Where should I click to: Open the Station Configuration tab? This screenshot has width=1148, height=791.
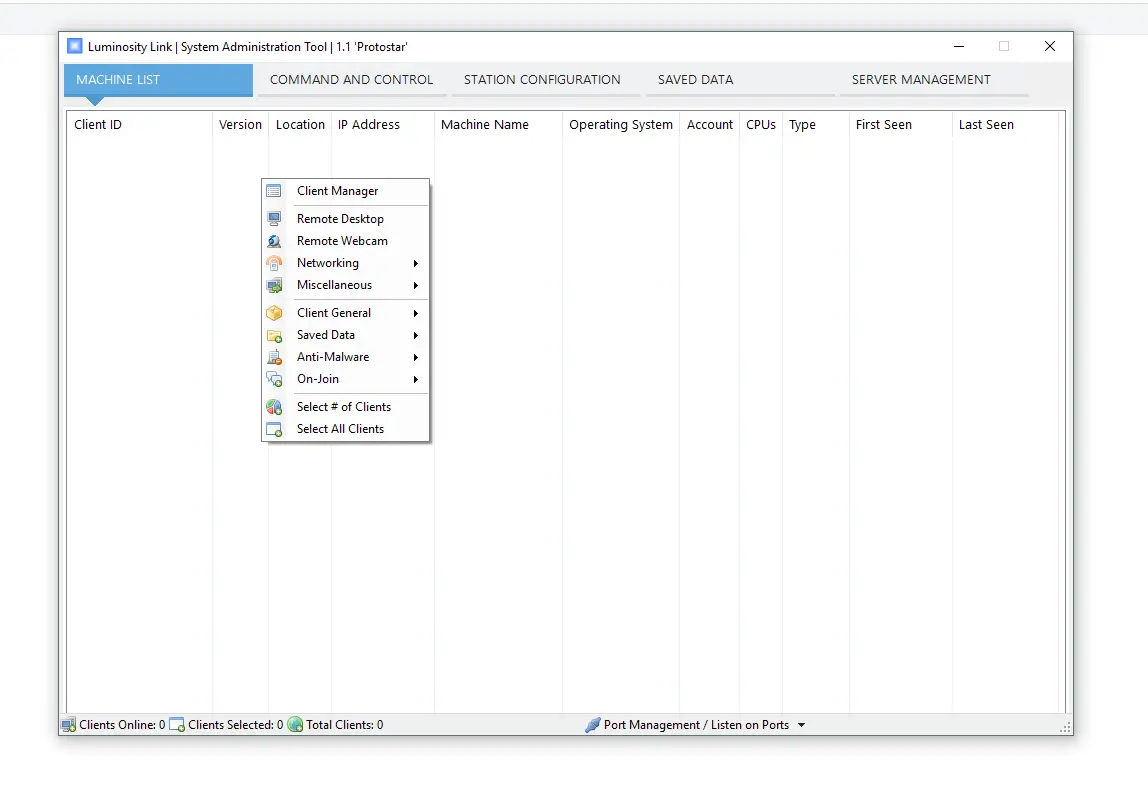click(x=542, y=80)
